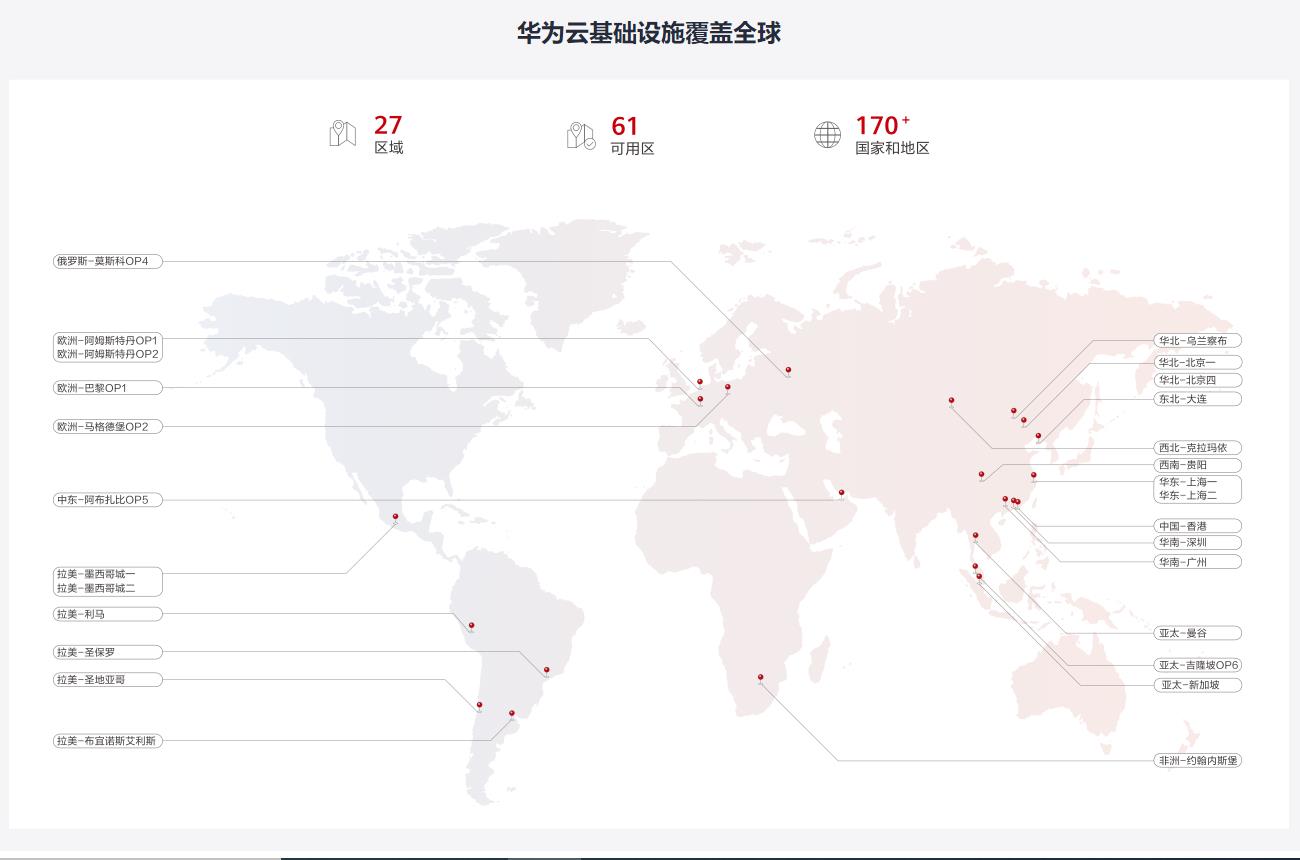This screenshot has width=1300, height=860.
Task: Click the Moscow map pin in Russia
Action: (788, 371)
